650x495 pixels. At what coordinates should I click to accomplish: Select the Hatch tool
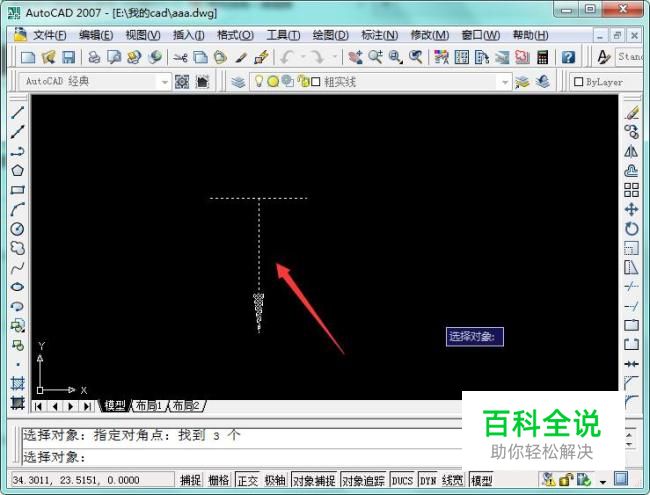pos(17,383)
